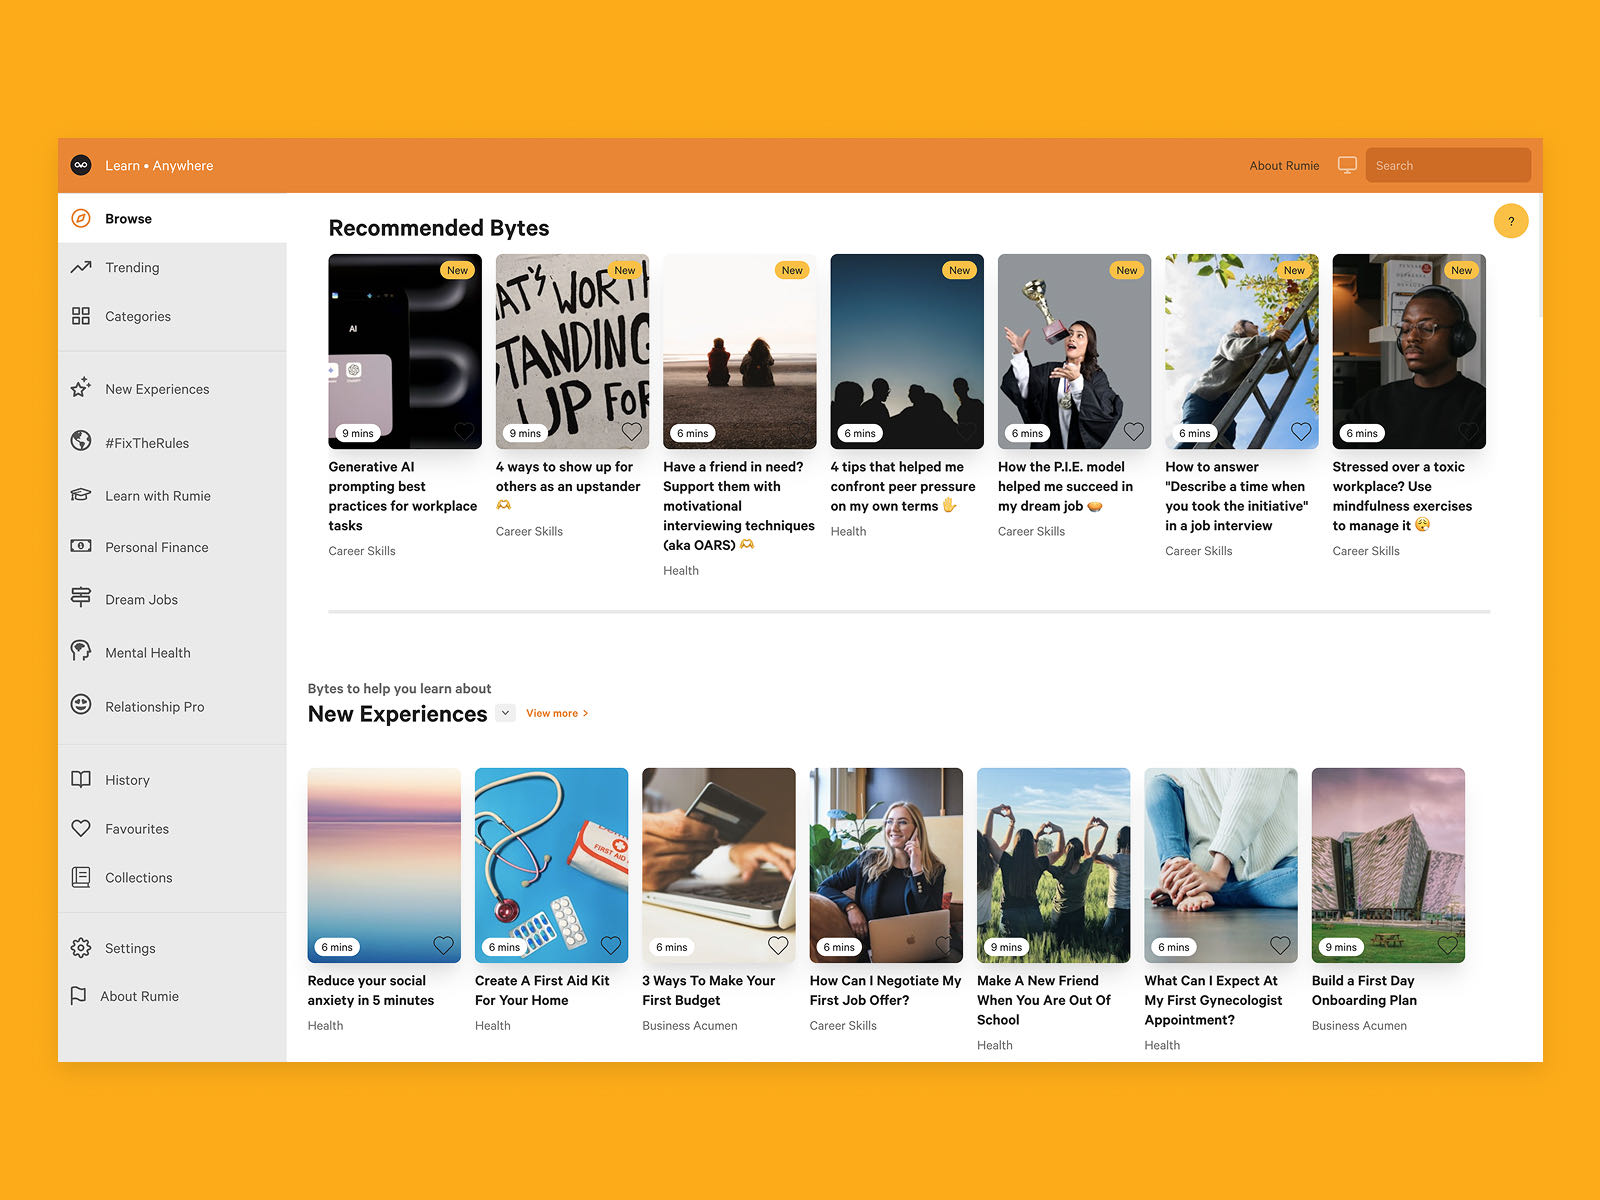Expand the New Experiences topic dropdown chevron
This screenshot has height=1200, width=1600.
506,713
